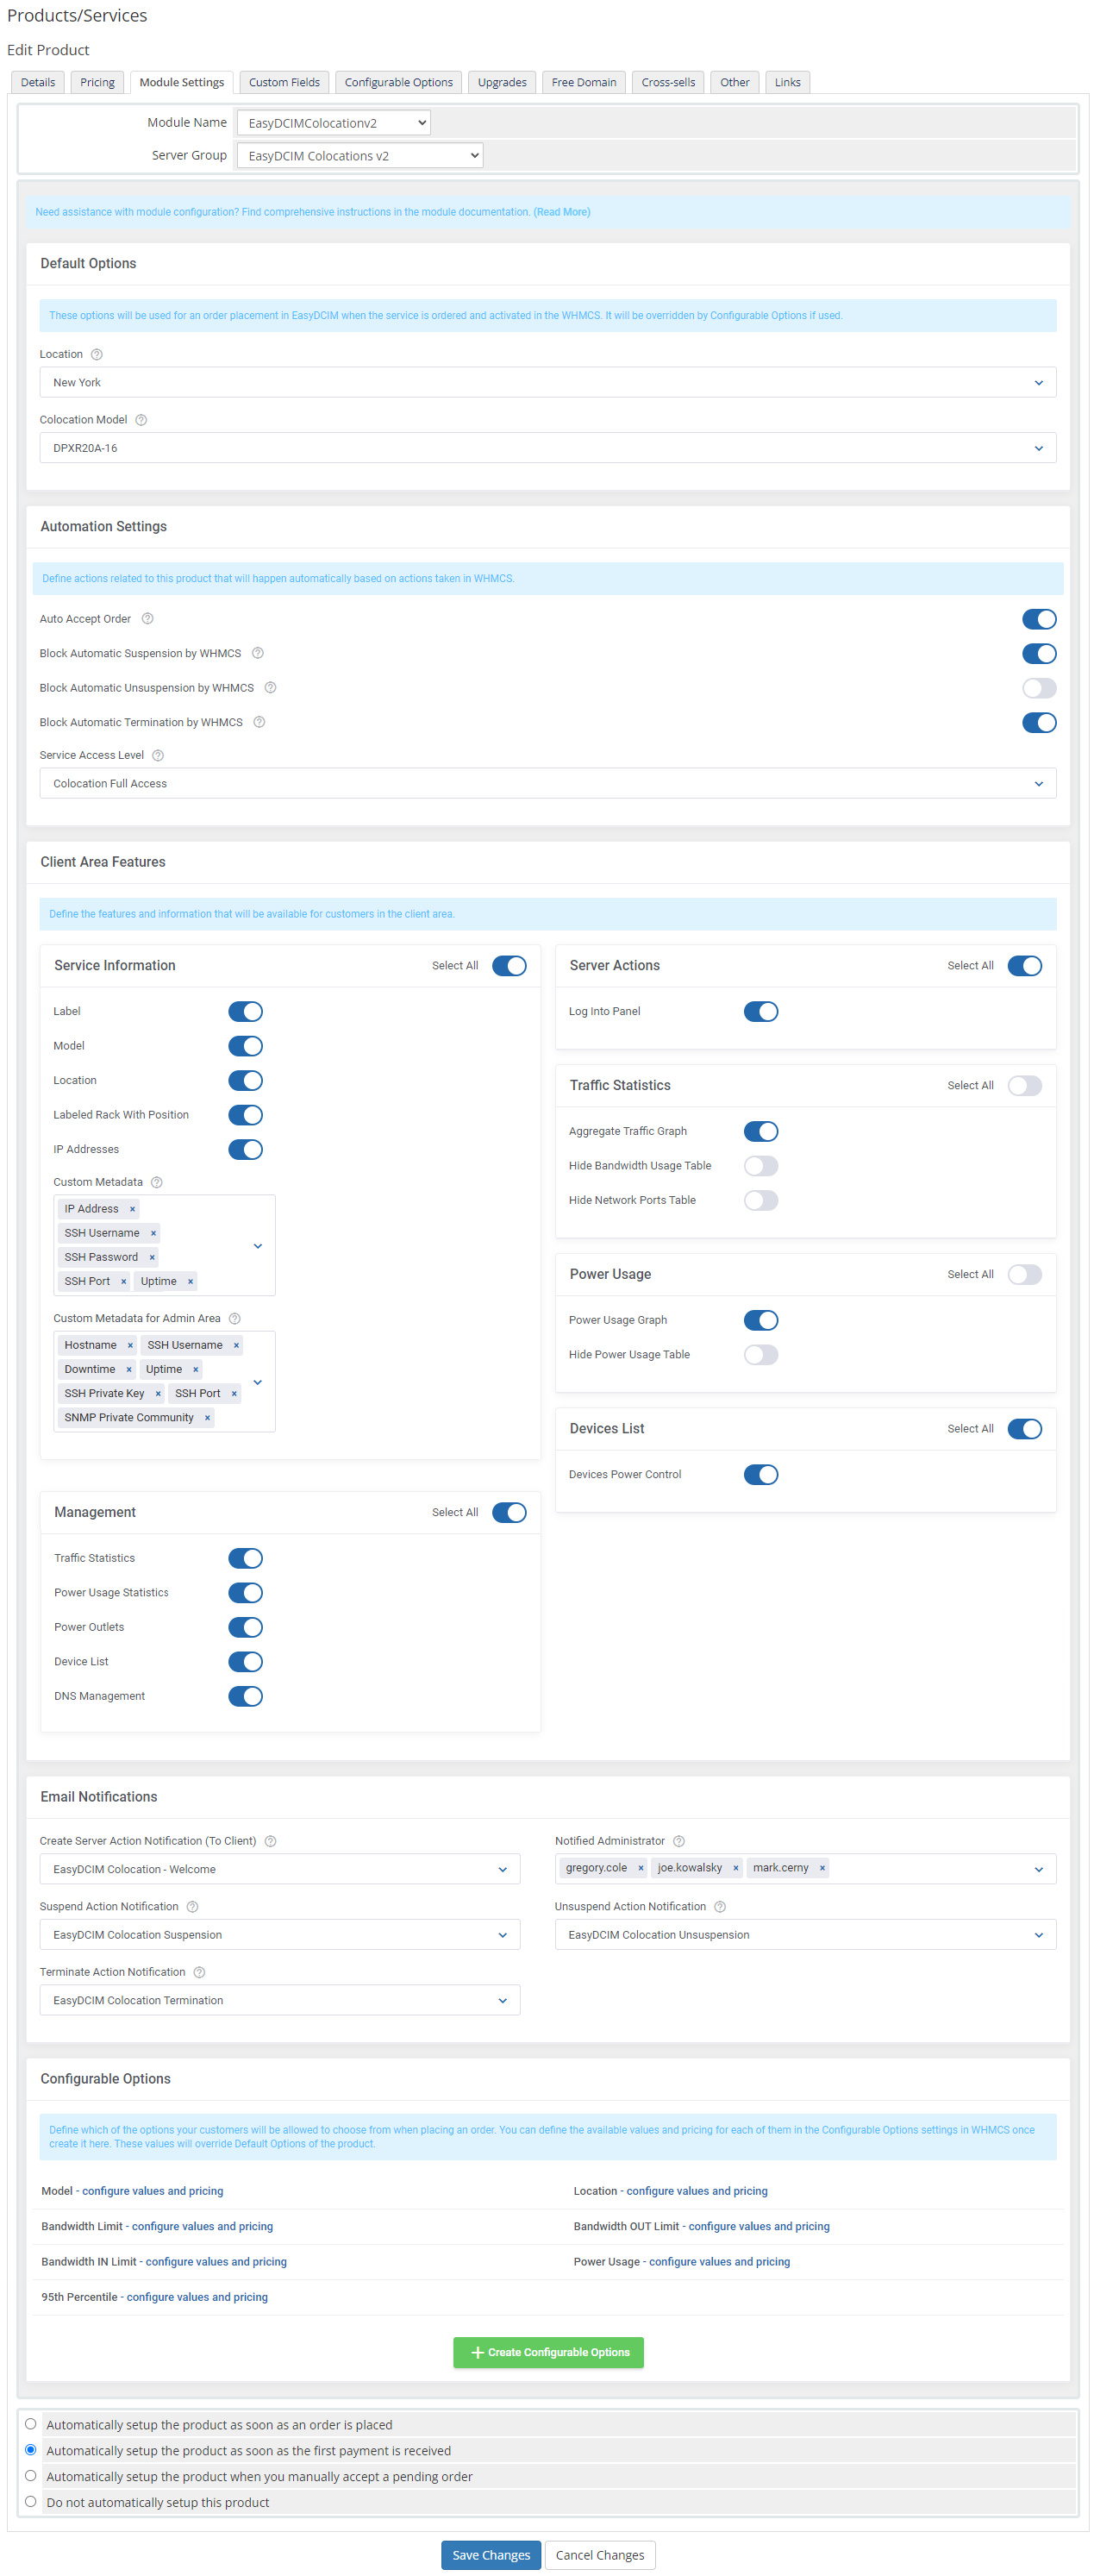Open the Terminate Action Notification dropdown
Screen dimensions: 1094x2576
point(279,2000)
